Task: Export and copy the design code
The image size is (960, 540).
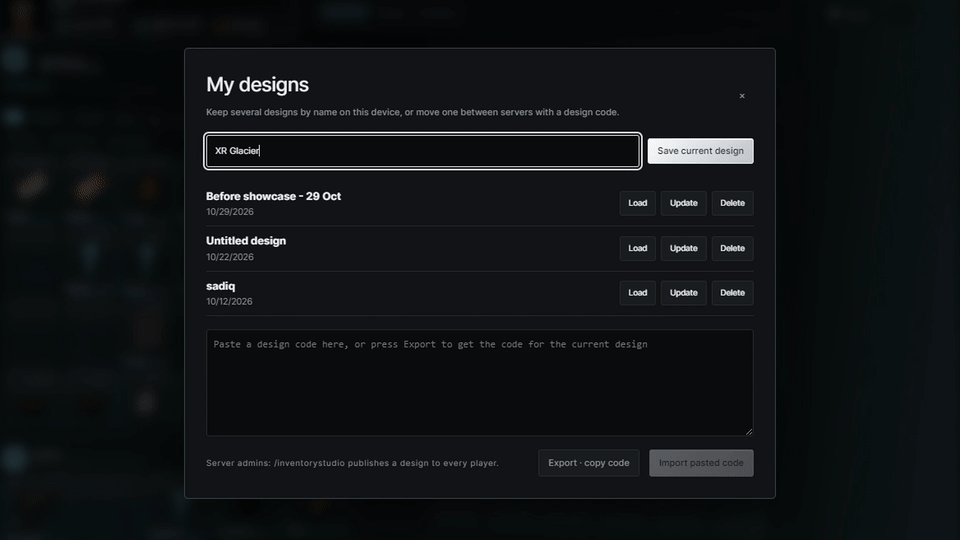Action: [x=588, y=463]
